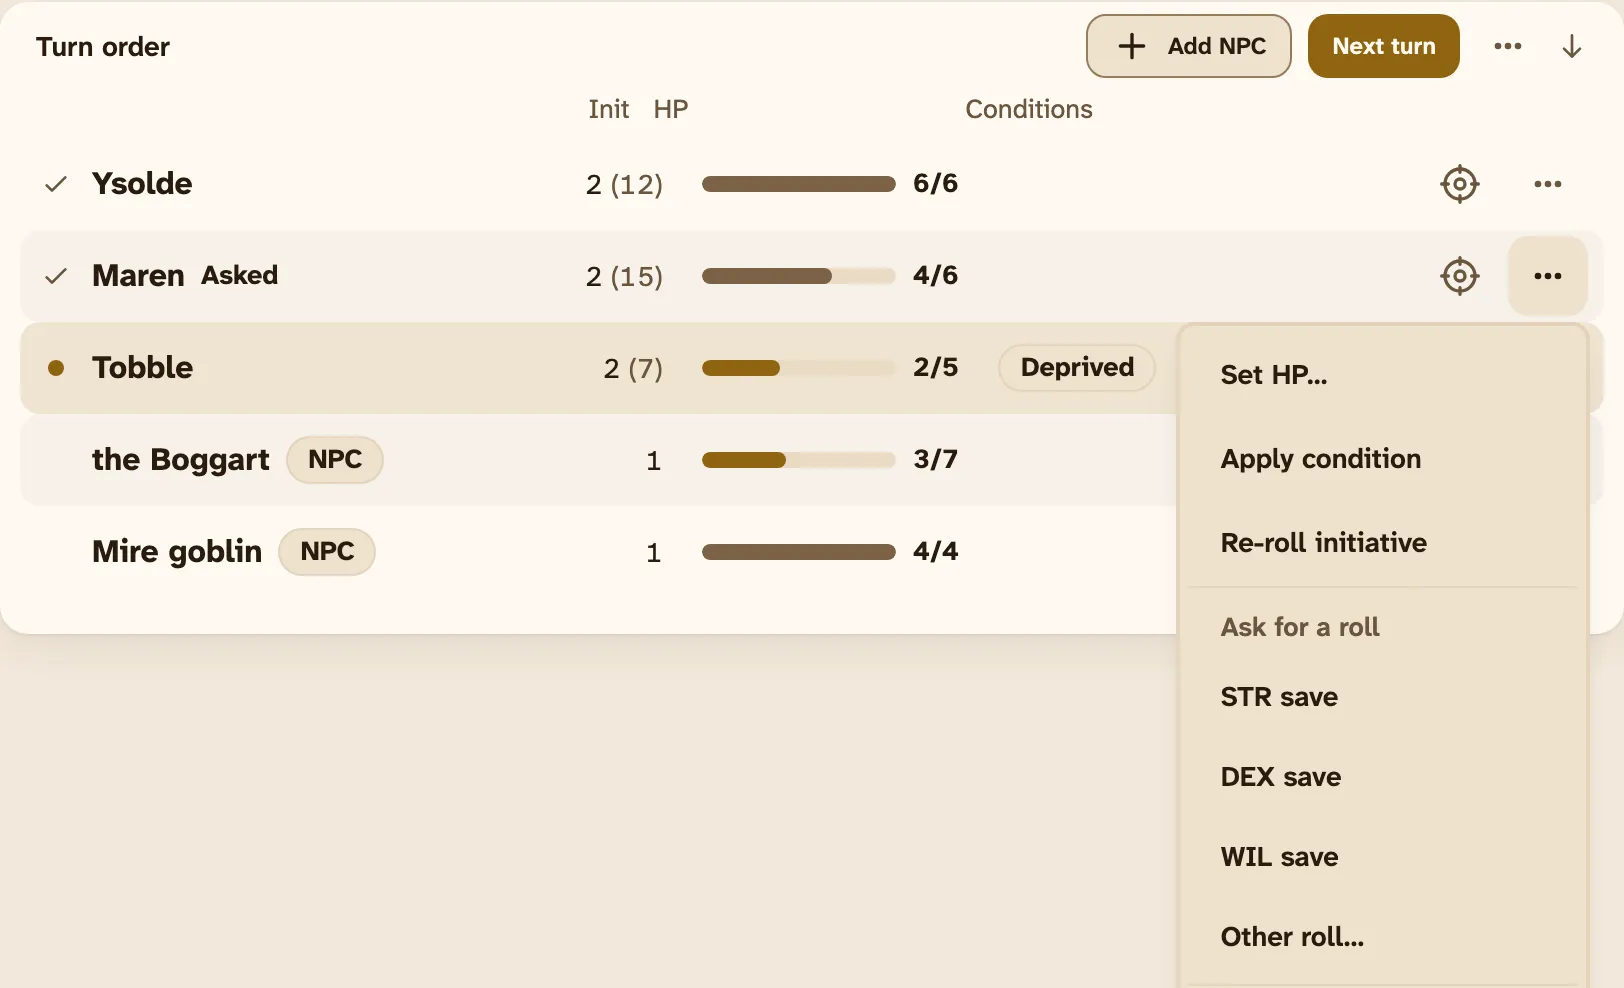The width and height of the screenshot is (1624, 988).
Task: Click the Deprived condition chip on Tobble
Action: coord(1077,368)
